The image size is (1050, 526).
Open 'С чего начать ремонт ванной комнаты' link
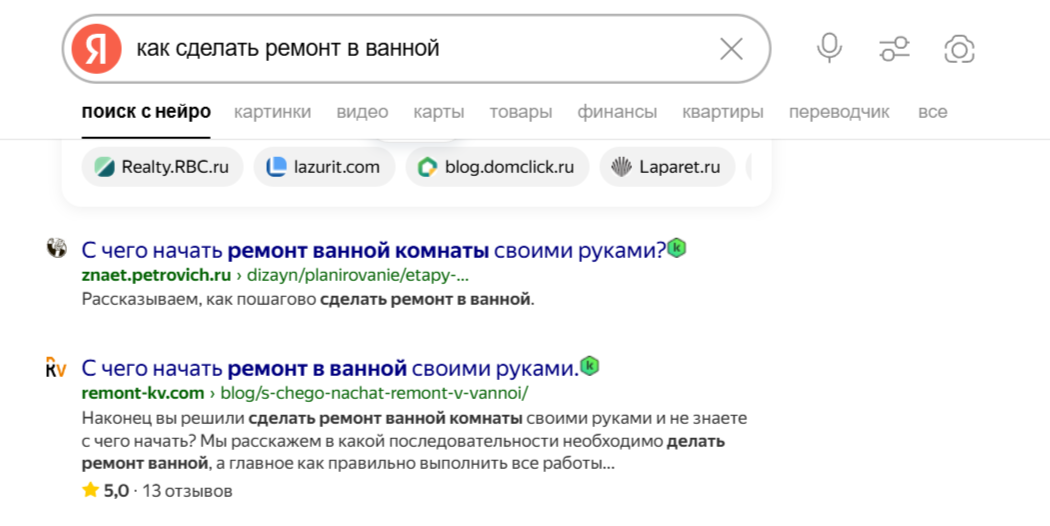click(x=374, y=250)
